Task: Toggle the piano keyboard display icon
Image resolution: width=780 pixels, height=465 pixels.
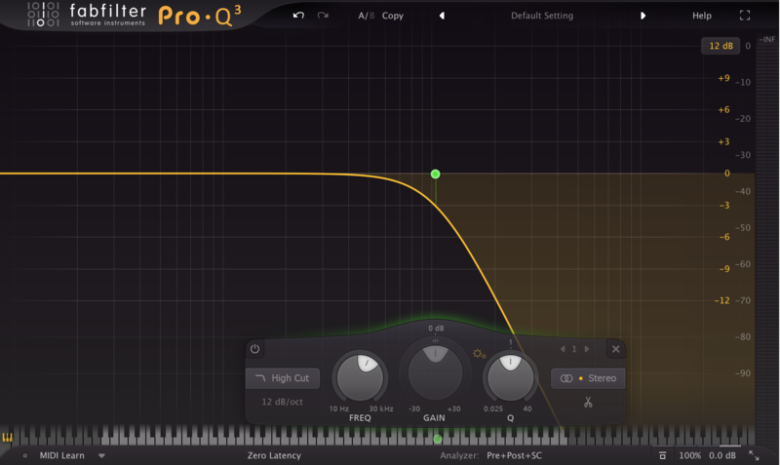Action: click(7, 438)
